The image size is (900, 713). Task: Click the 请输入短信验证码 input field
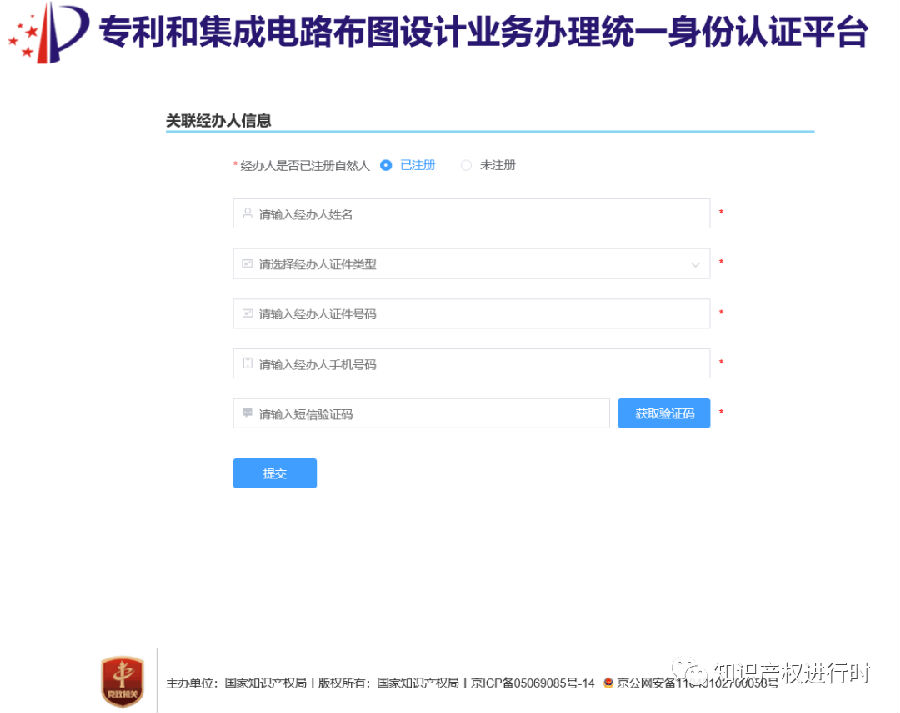(421, 413)
